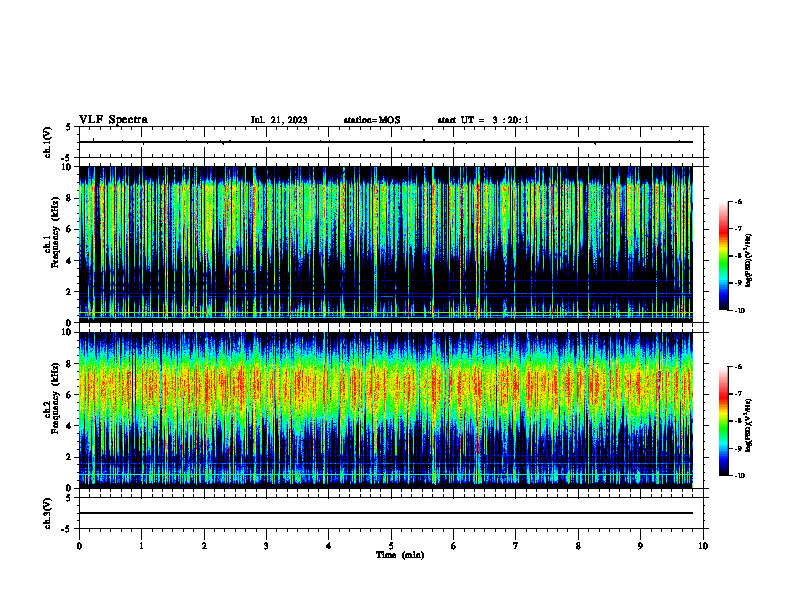Click the ch.1 voltage waveform trace

pyautogui.click(x=385, y=142)
